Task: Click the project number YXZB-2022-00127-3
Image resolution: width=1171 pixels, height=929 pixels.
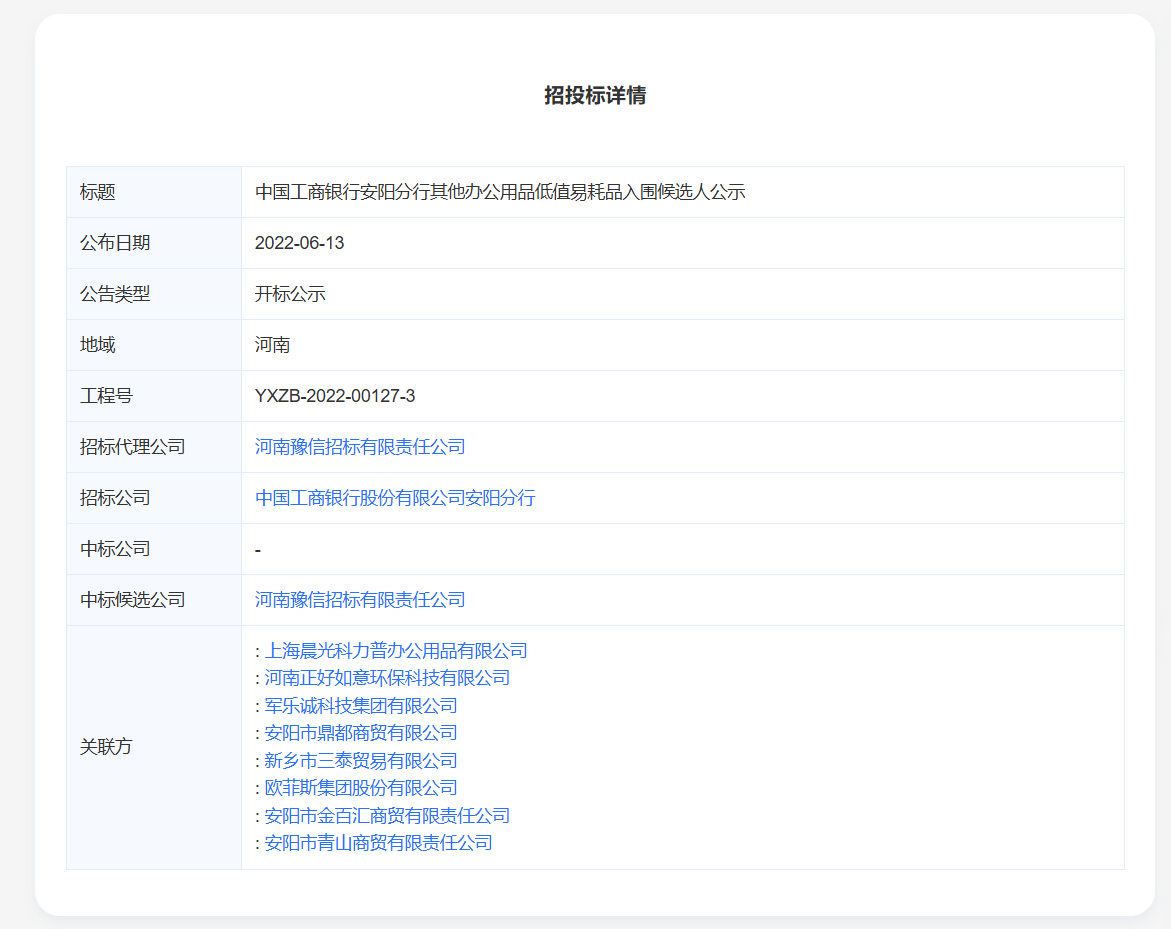Action: click(x=335, y=396)
